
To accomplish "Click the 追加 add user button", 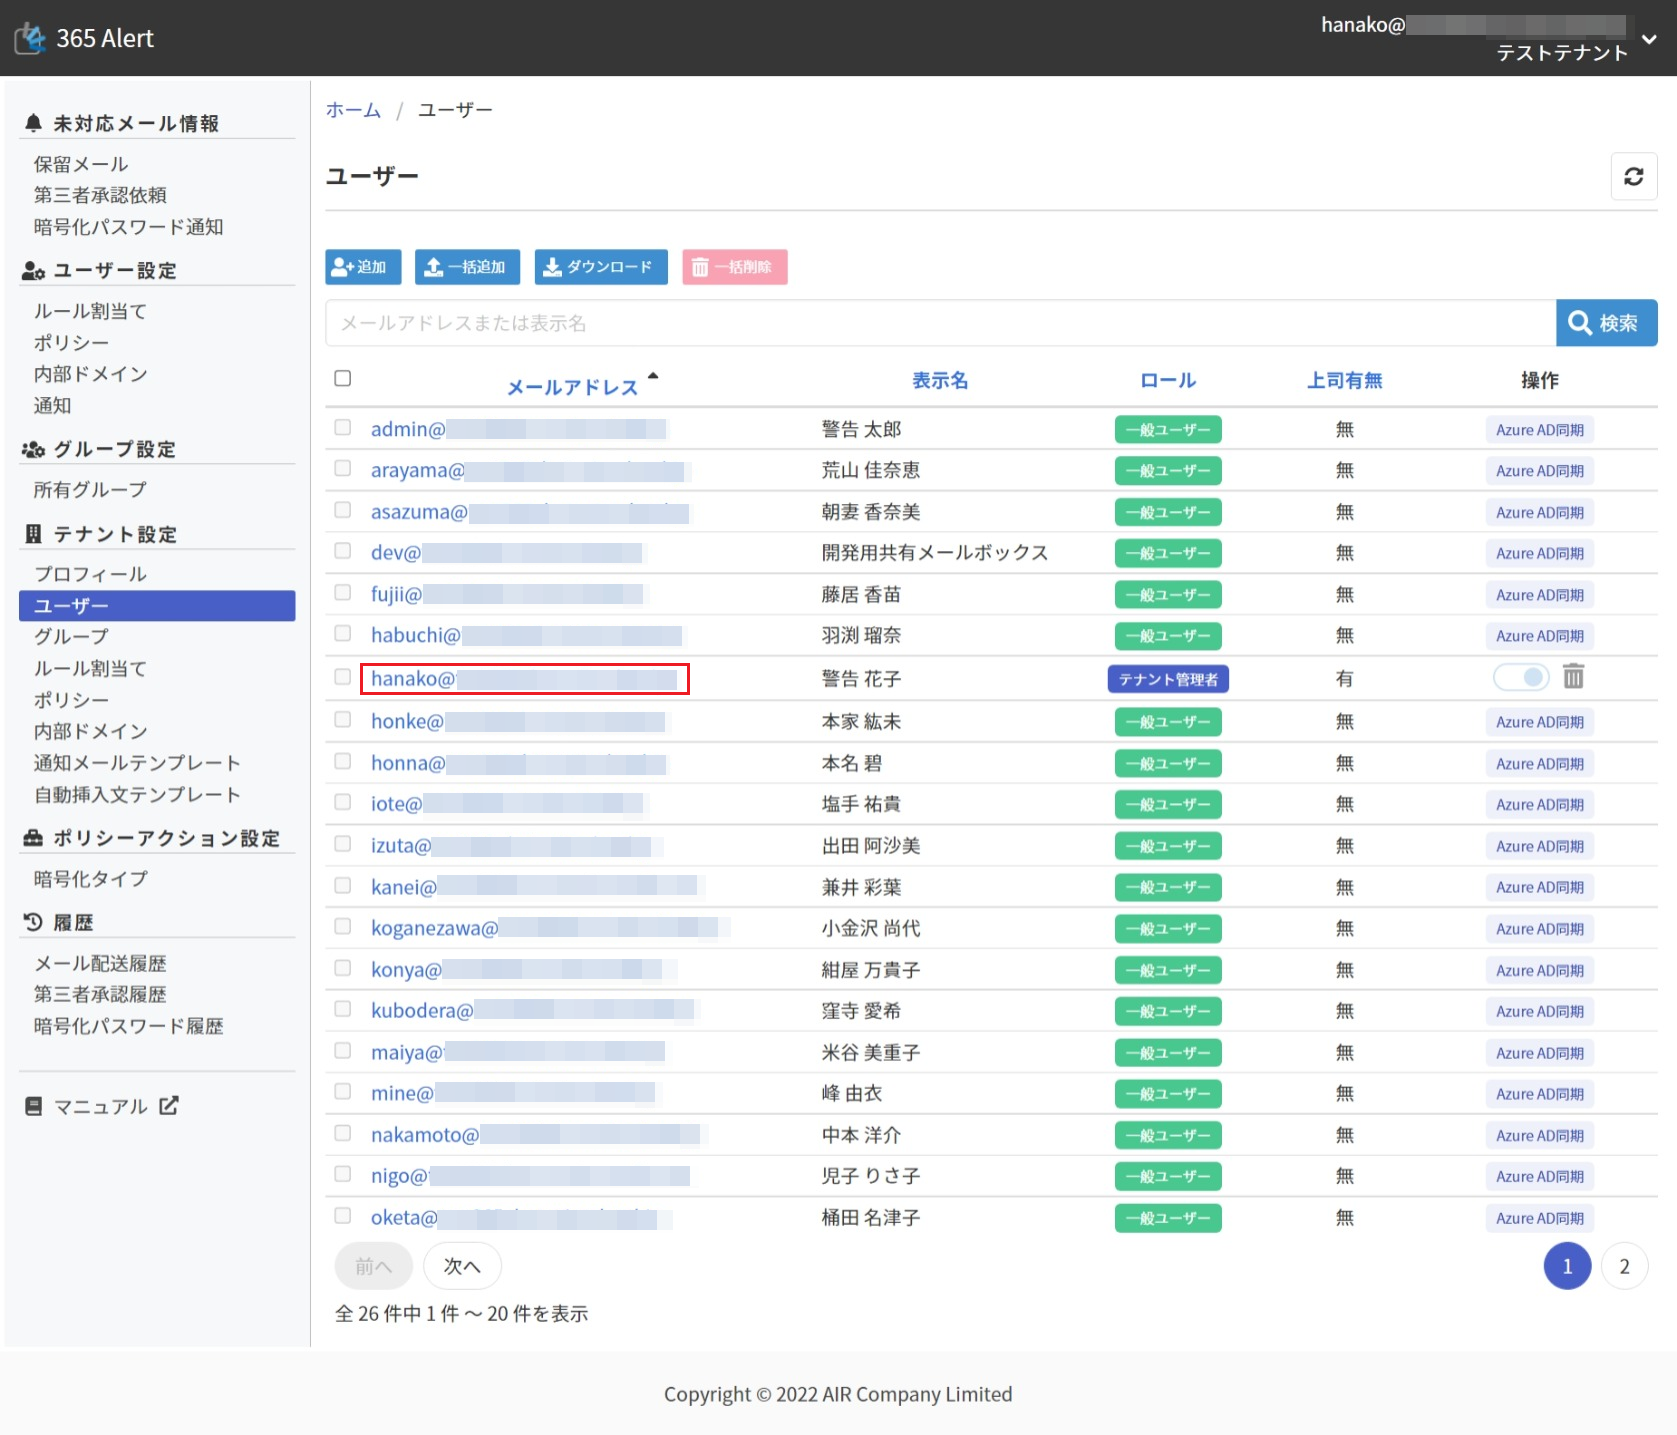I will point(362,267).
